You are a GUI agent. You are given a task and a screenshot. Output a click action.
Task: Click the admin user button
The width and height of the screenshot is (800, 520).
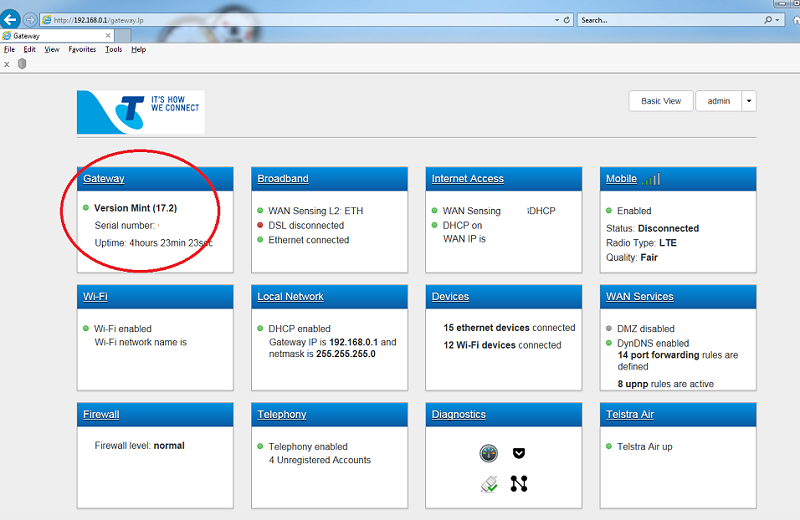(x=718, y=101)
